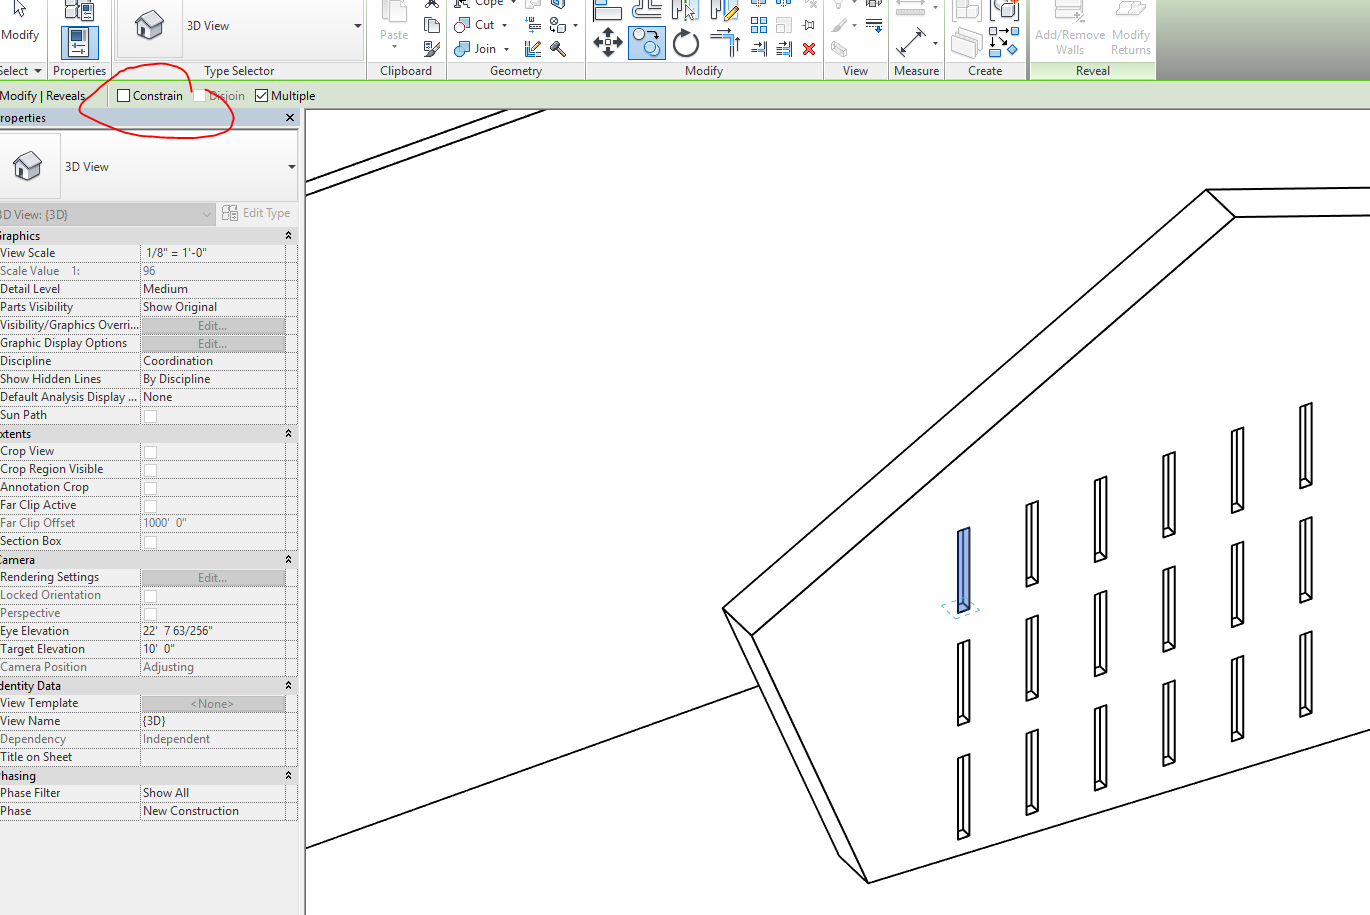Toggle the Crop View checkbox

(x=150, y=452)
